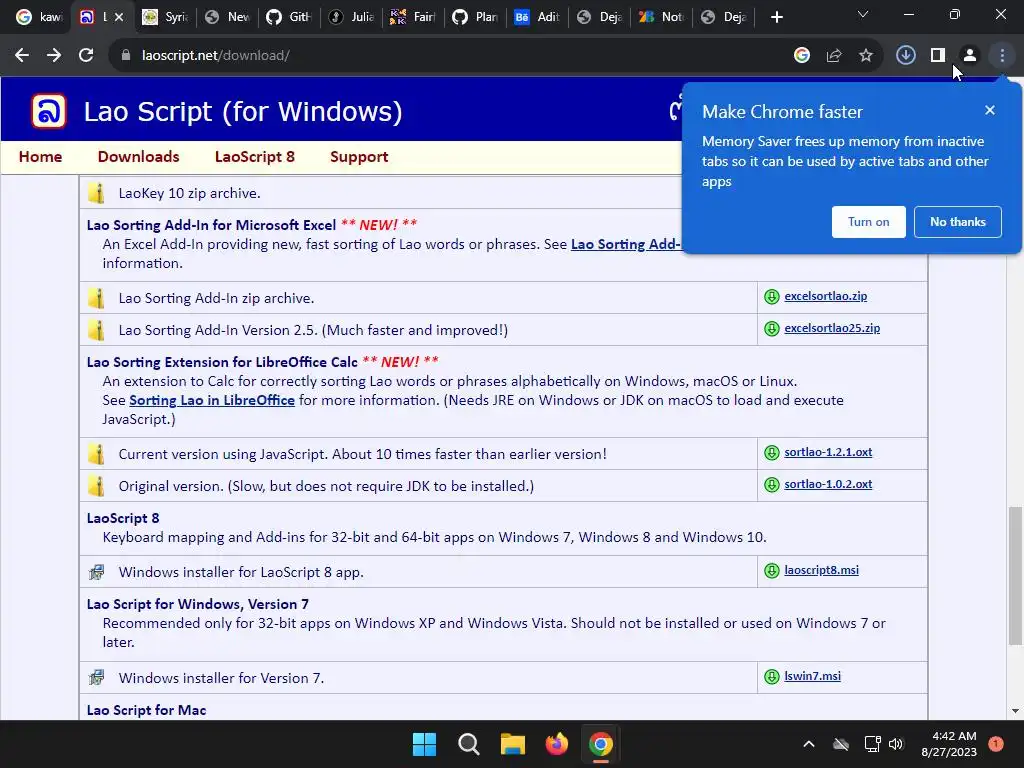Click the Google icon in address bar
Image resolution: width=1024 pixels, height=768 pixels.
tap(802, 56)
